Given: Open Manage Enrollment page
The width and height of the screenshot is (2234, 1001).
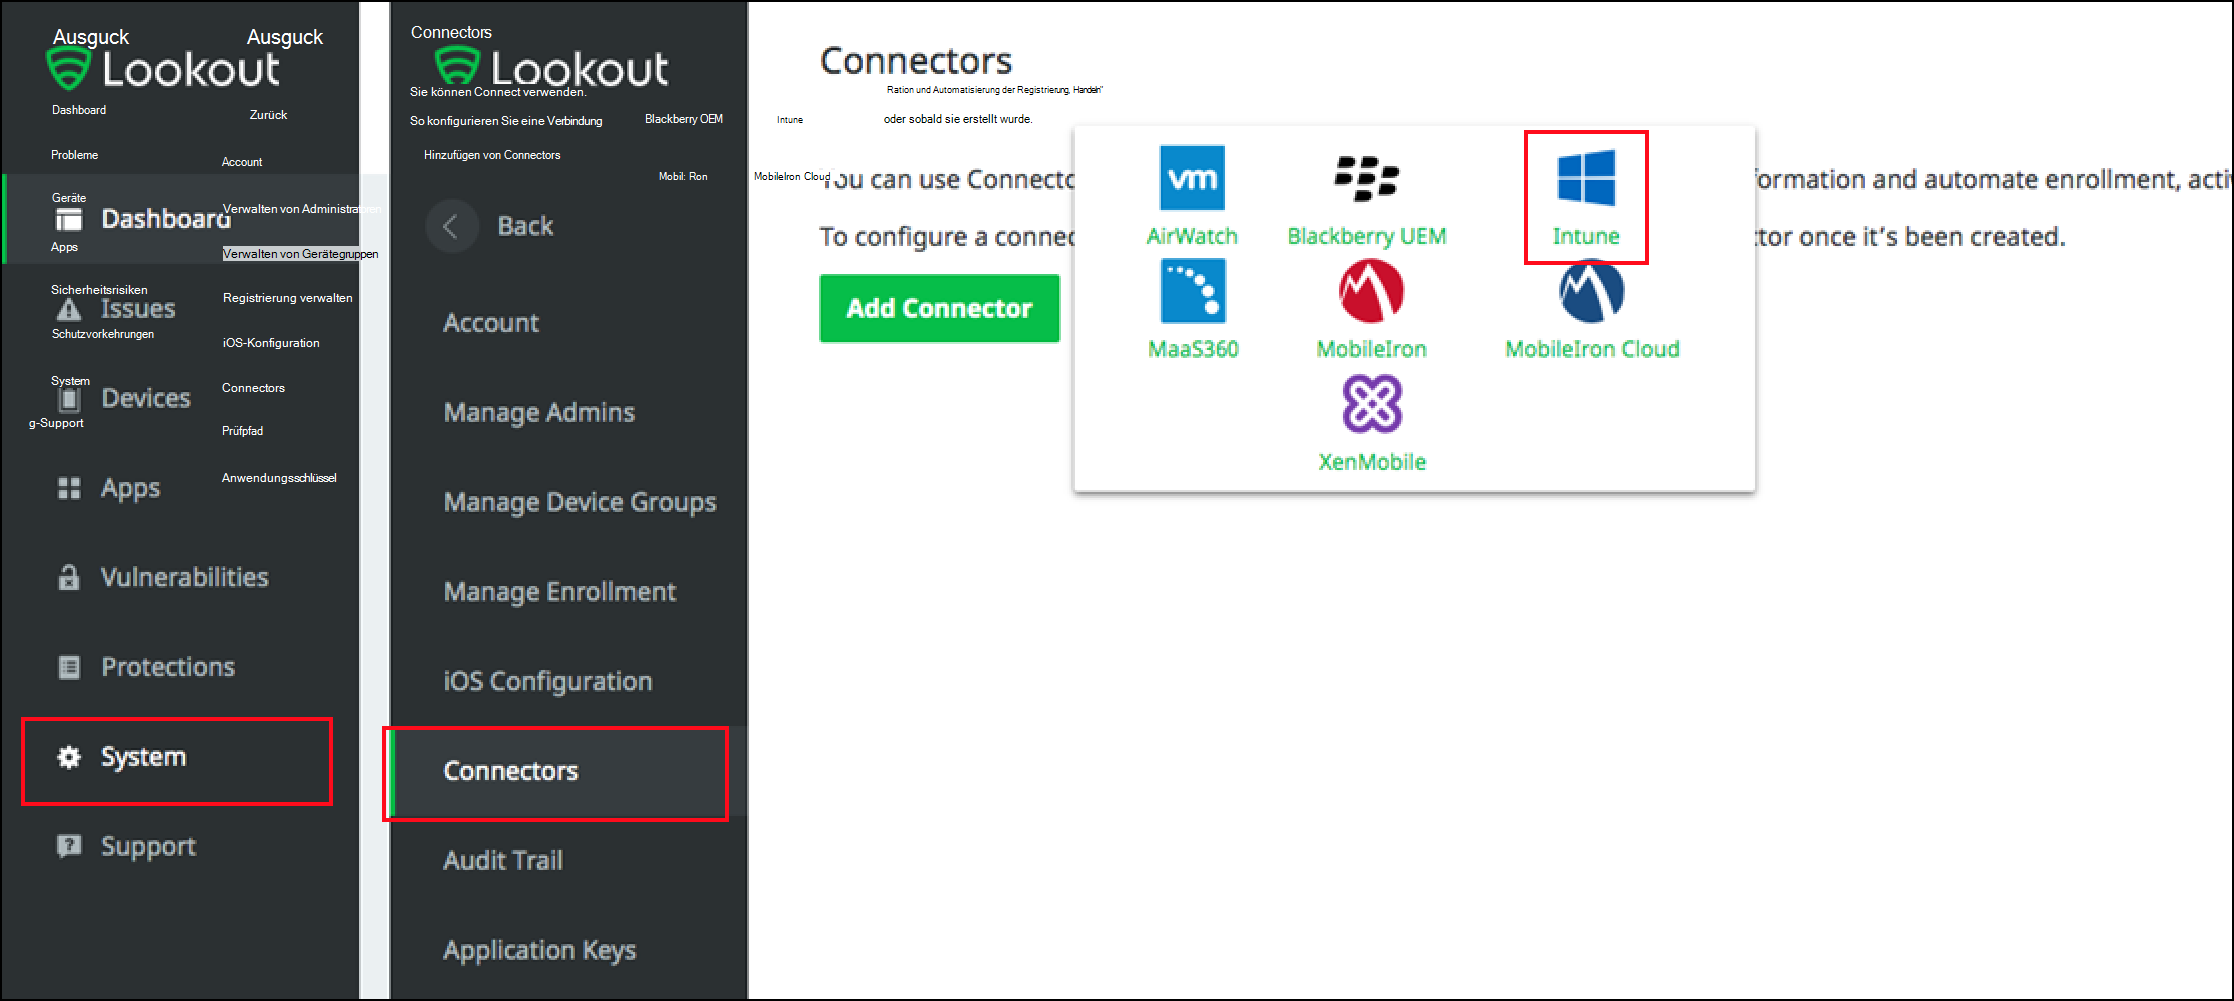Looking at the screenshot, I should coord(560,592).
